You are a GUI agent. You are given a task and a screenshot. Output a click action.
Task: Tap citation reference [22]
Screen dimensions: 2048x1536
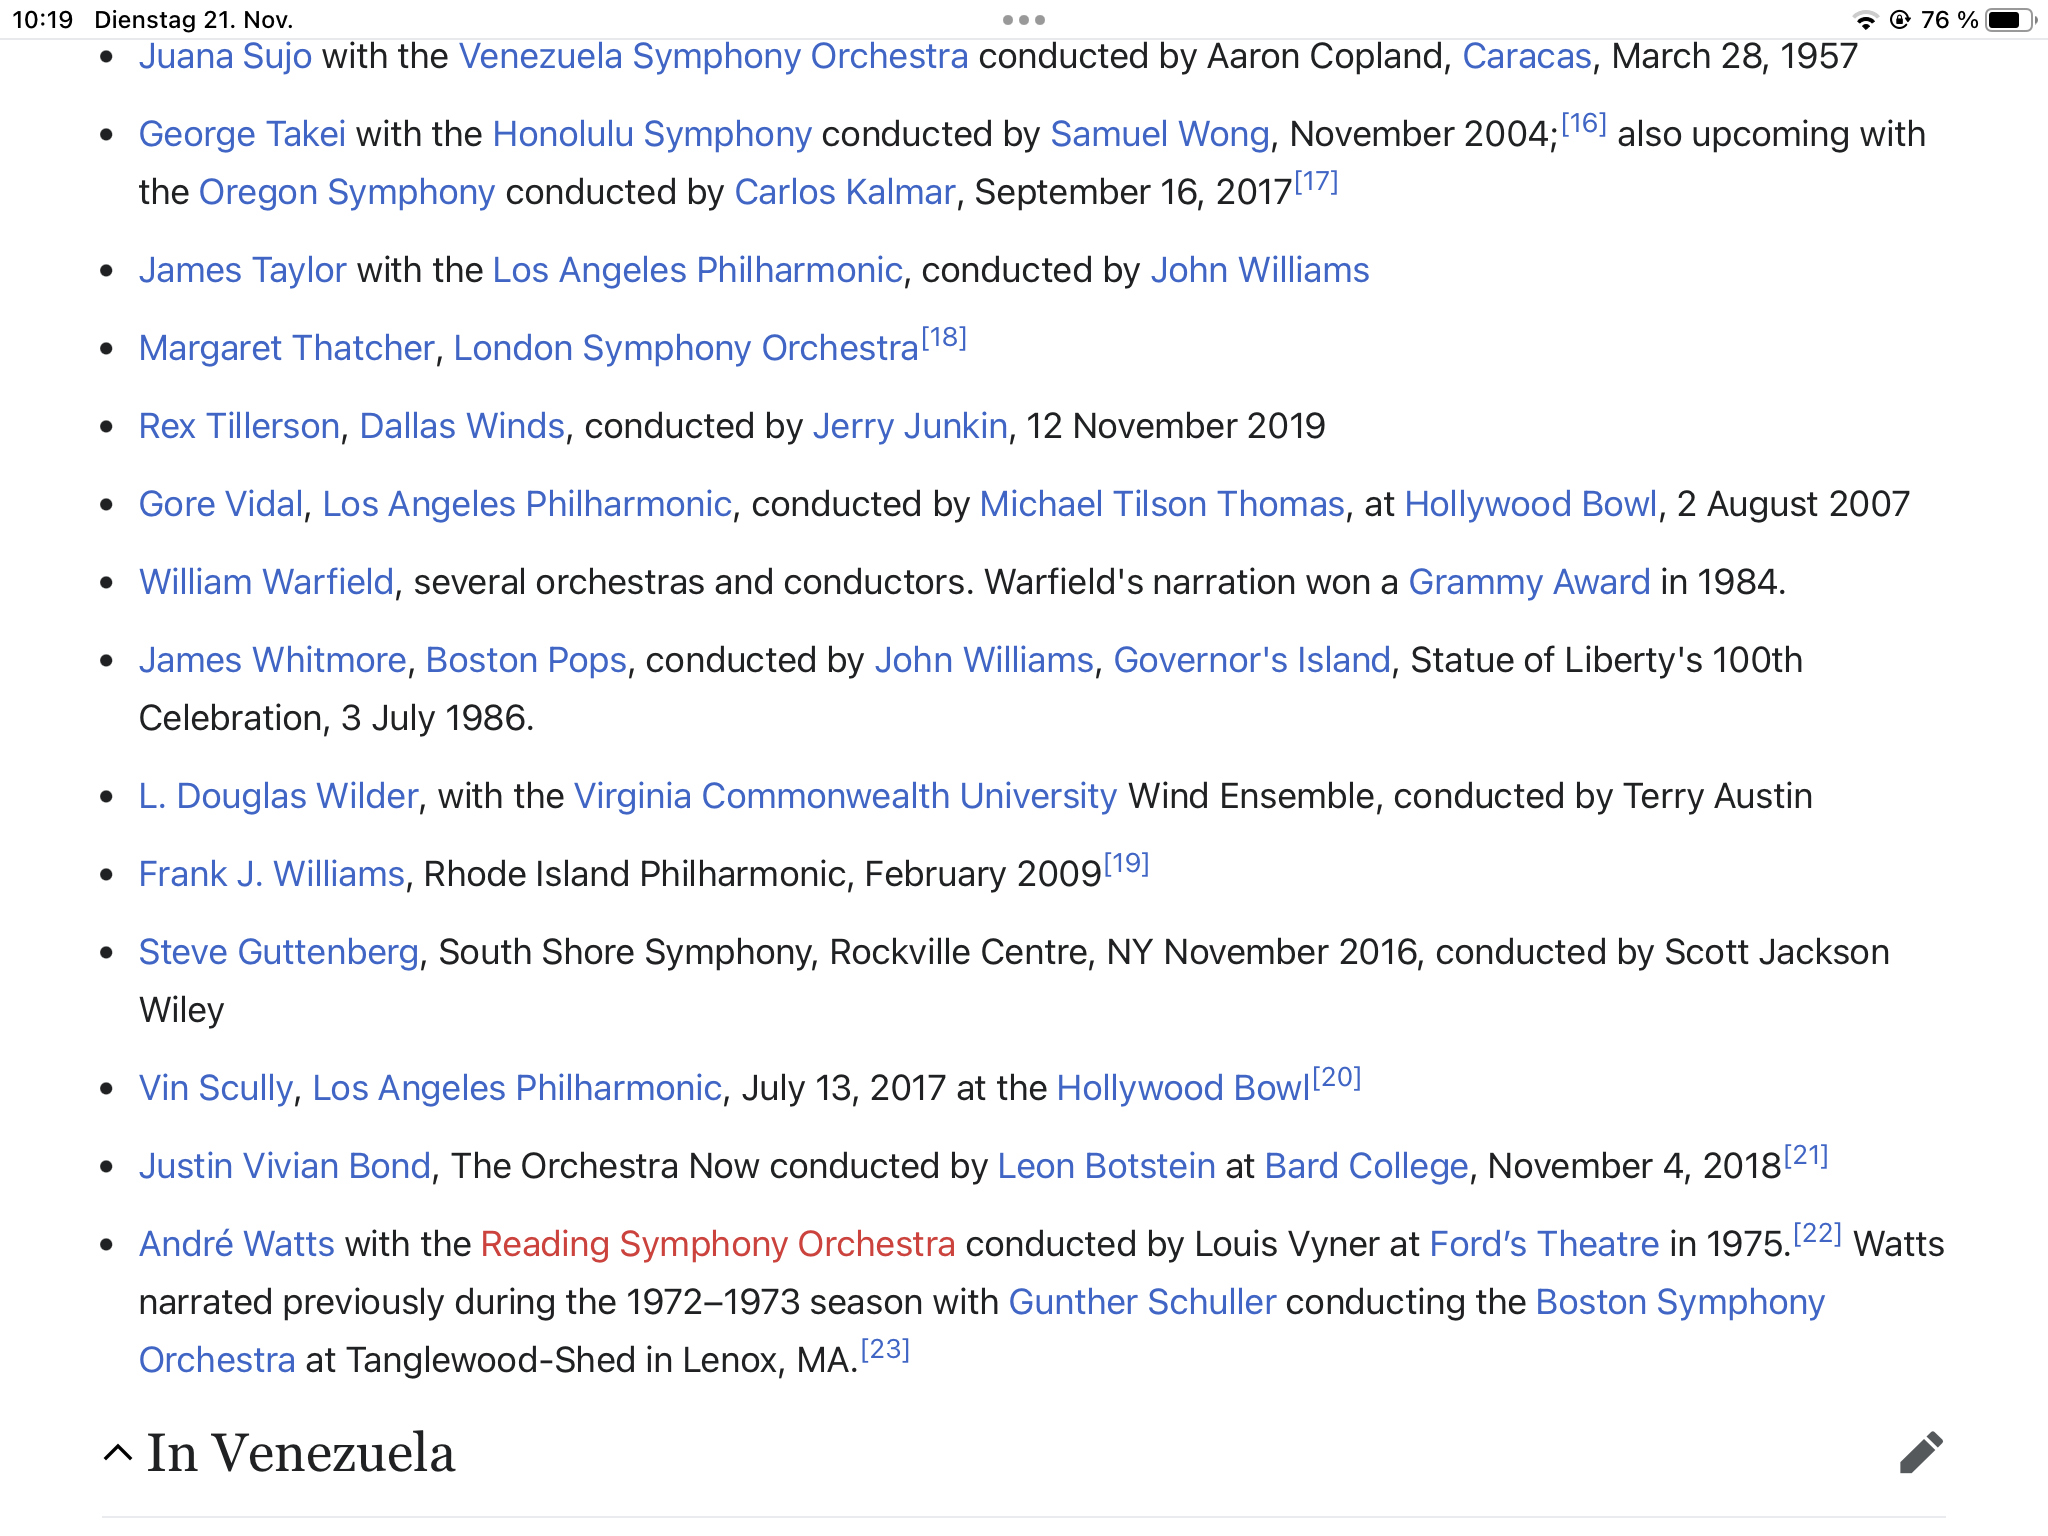click(1818, 1234)
